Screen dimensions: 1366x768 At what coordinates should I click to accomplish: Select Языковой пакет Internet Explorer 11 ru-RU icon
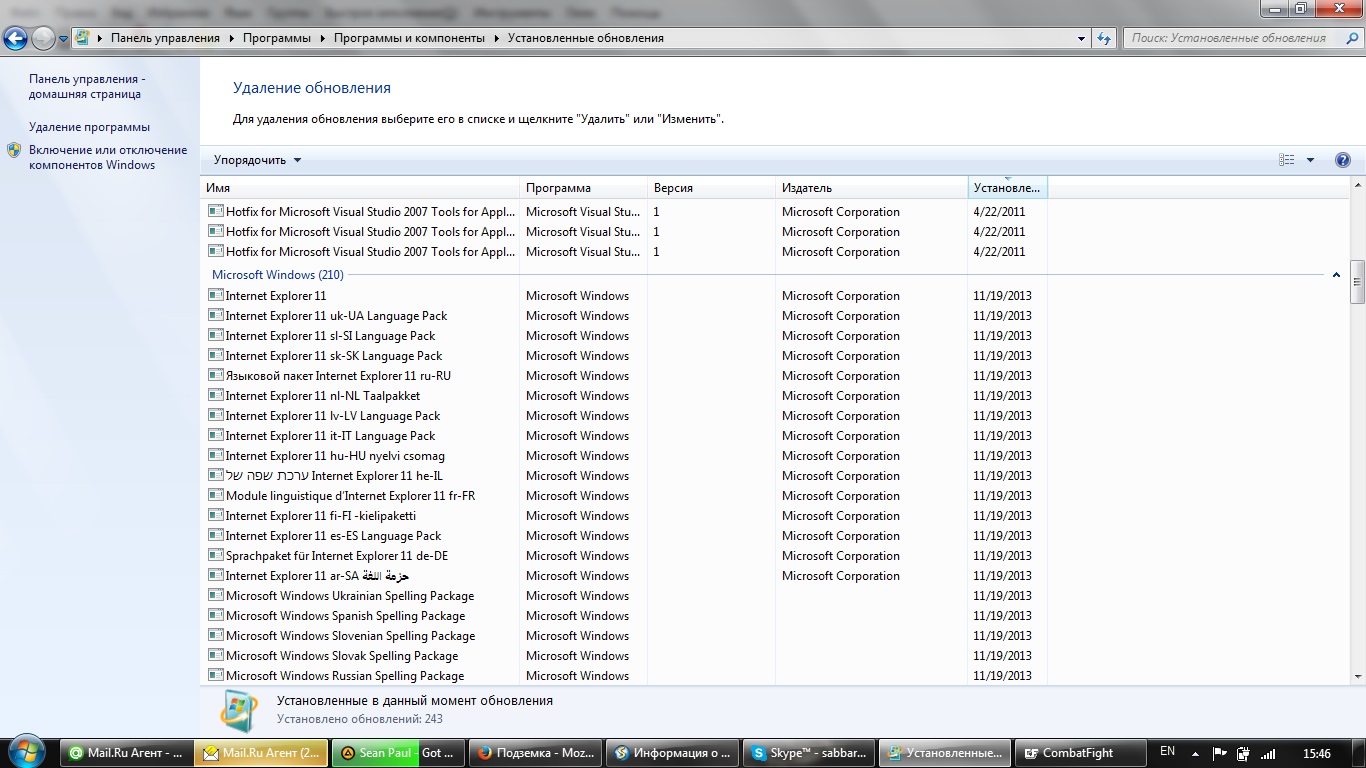(215, 375)
